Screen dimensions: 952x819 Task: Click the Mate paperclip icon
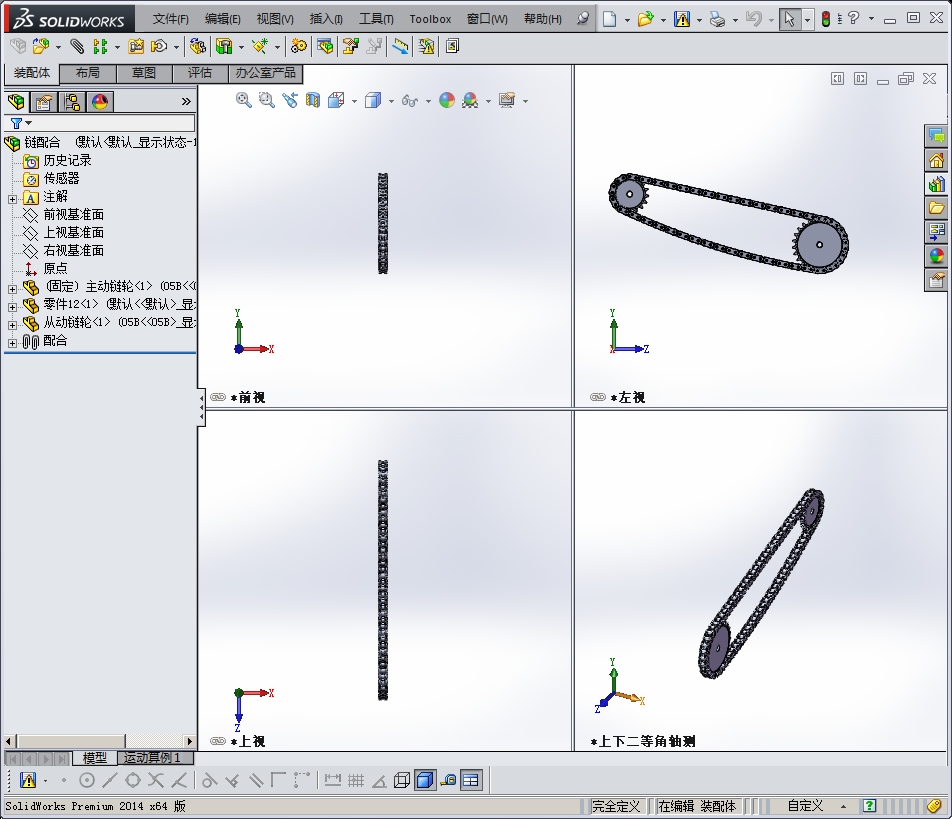tap(77, 46)
